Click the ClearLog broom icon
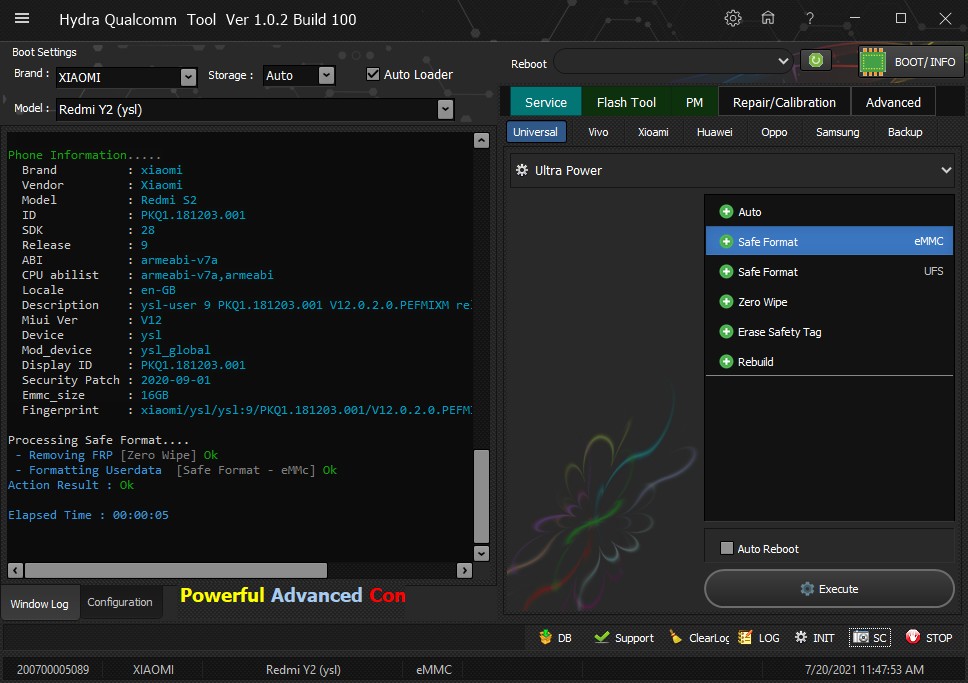 pyautogui.click(x=676, y=637)
